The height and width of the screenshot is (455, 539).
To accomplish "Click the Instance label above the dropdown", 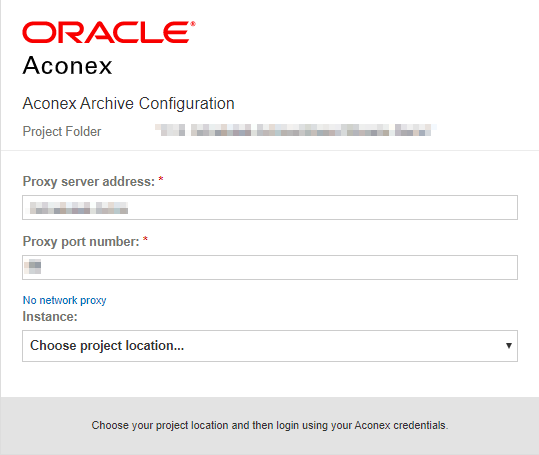I will point(50,317).
